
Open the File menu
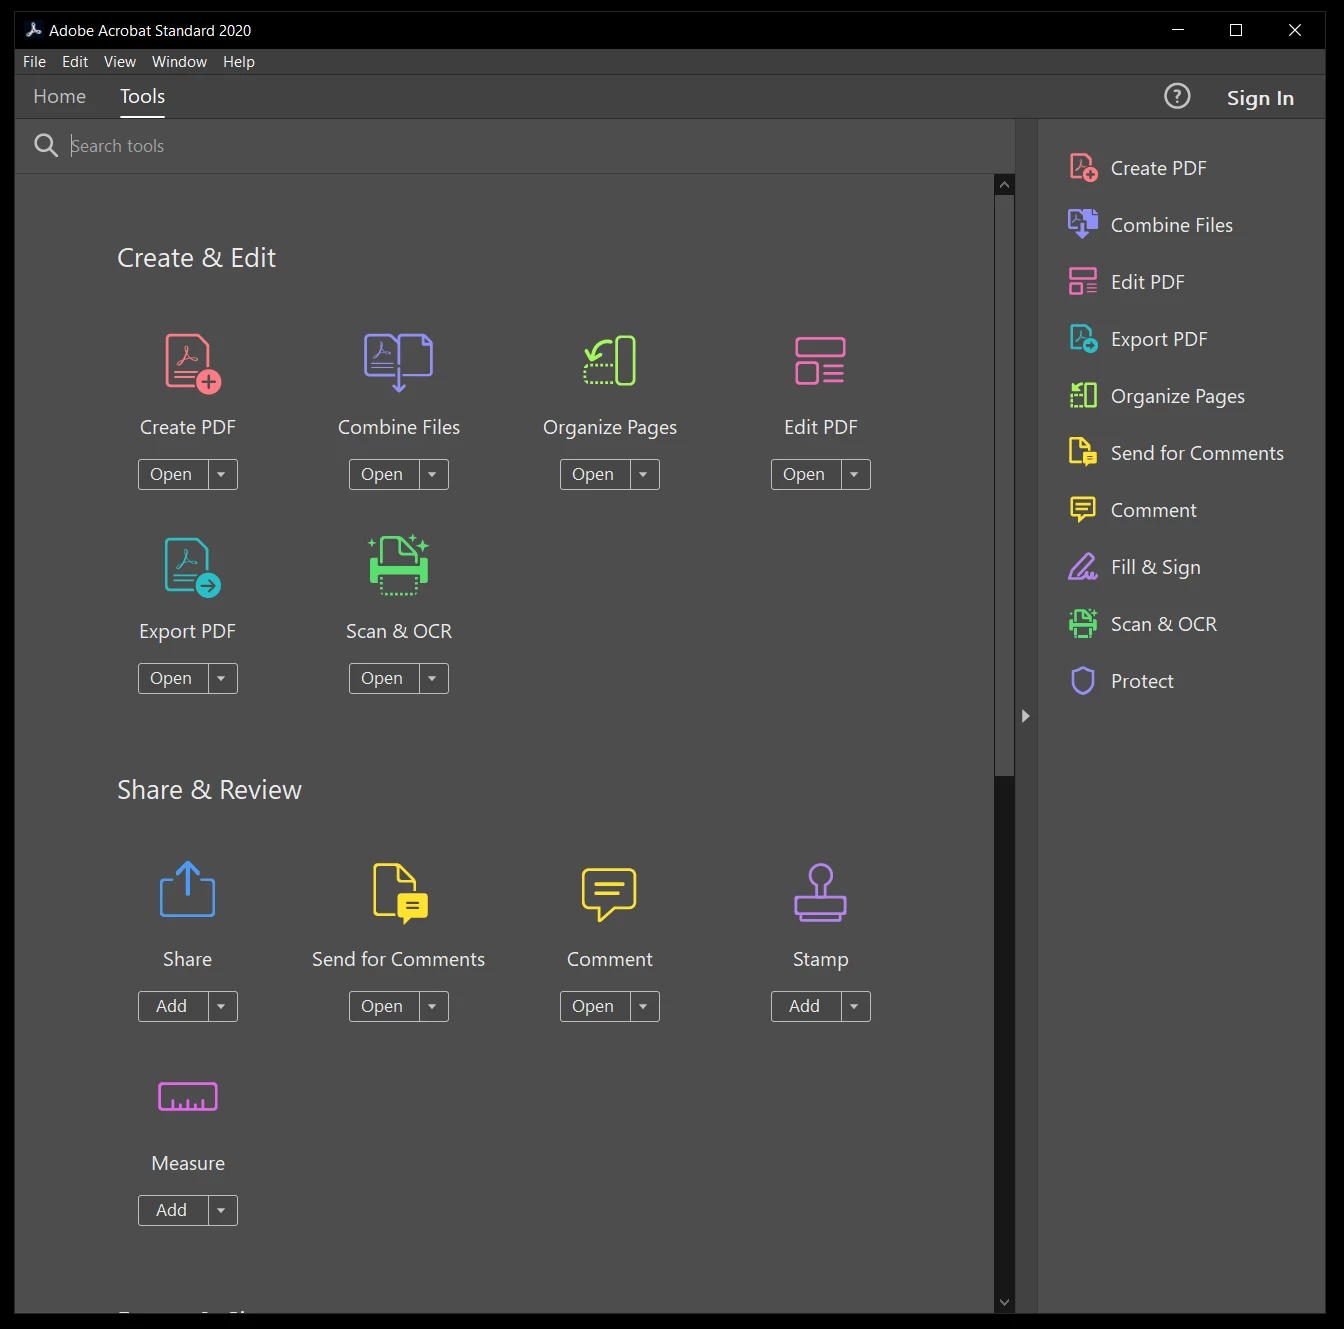pos(35,62)
